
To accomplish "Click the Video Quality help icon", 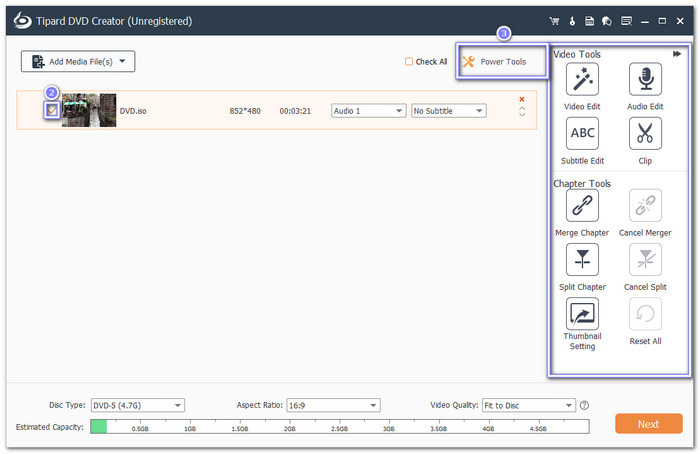I will [x=584, y=405].
